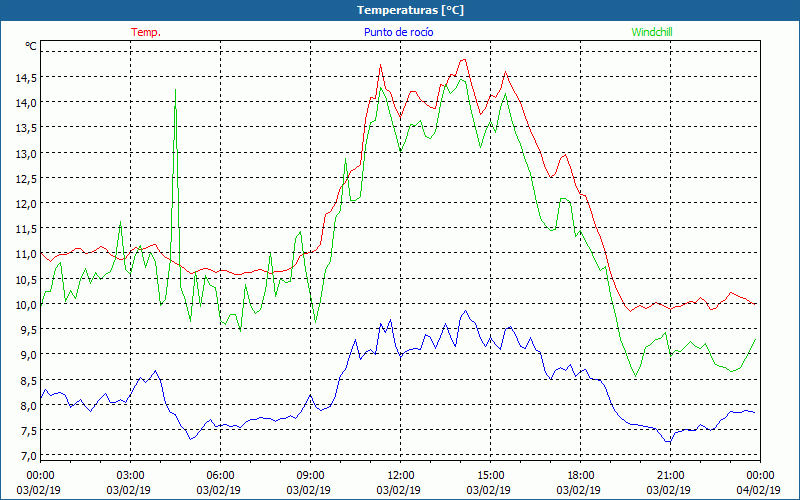This screenshot has width=800, height=500.
Task: Click the 12,0 y-axis value
Action: coord(24,204)
